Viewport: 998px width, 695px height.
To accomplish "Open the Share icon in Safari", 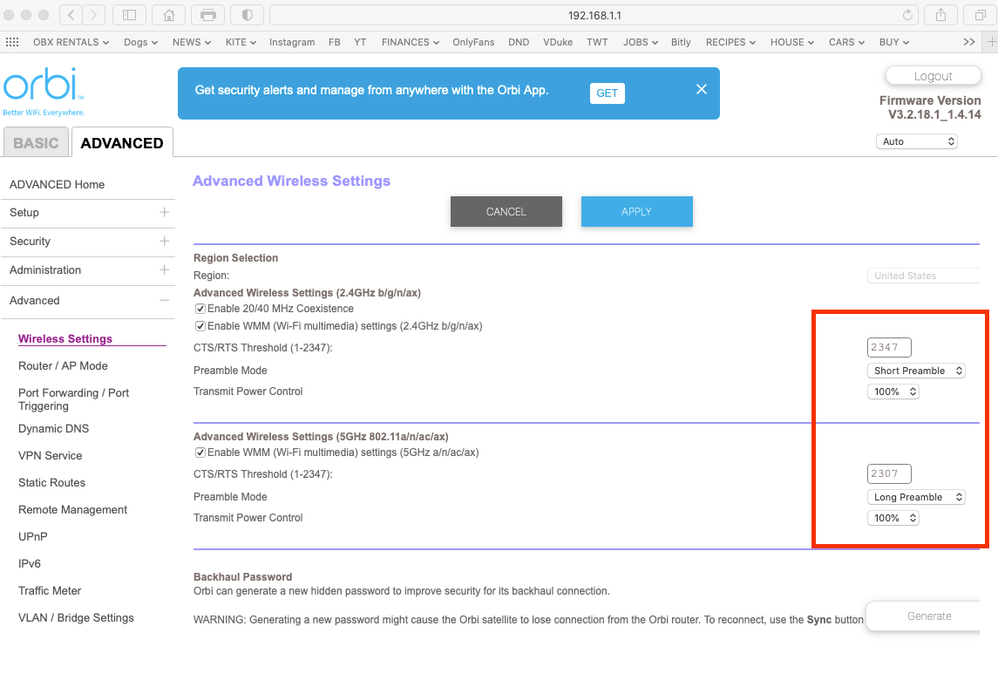I will pos(940,15).
